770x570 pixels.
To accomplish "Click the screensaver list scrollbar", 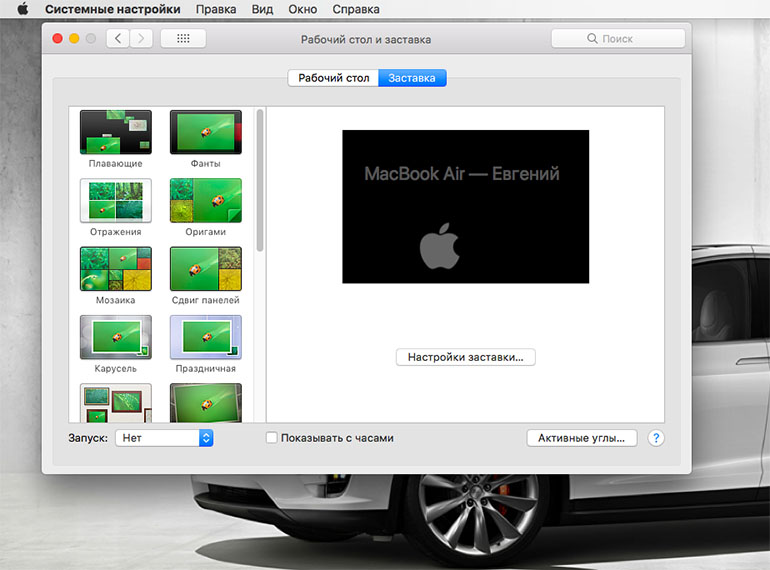I will coord(260,180).
